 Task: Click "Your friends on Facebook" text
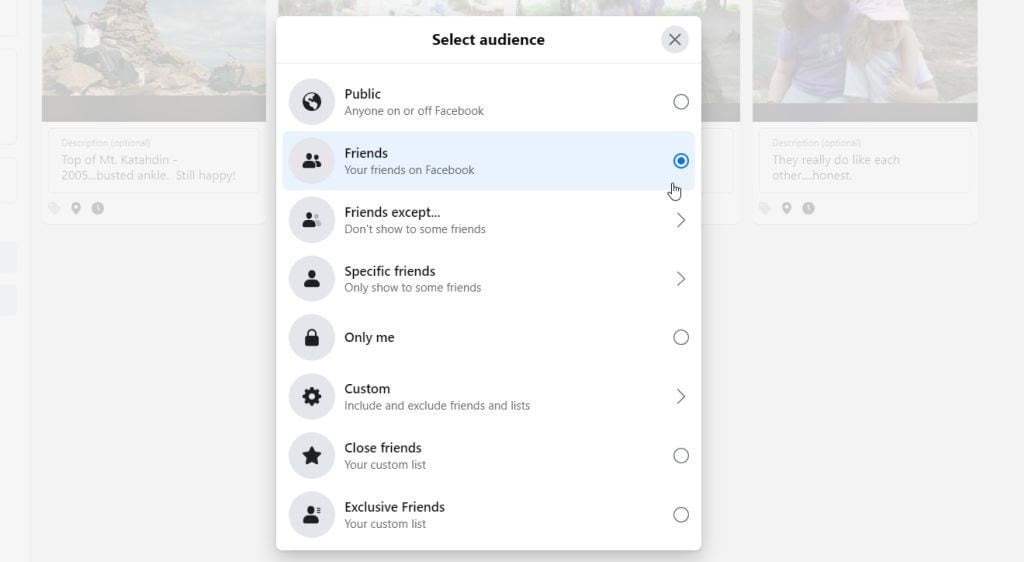point(409,170)
